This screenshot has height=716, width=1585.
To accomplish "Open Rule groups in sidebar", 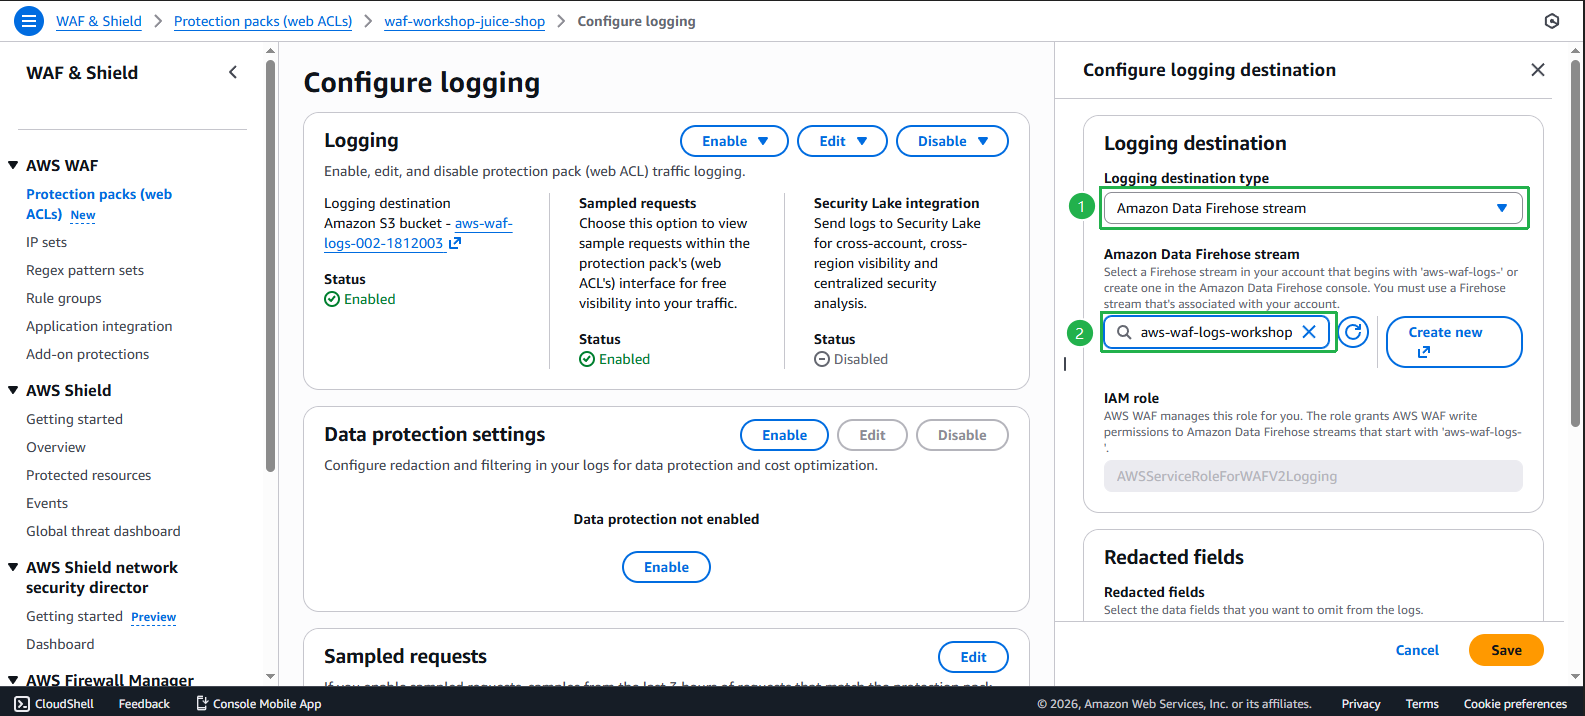I will (x=64, y=298).
